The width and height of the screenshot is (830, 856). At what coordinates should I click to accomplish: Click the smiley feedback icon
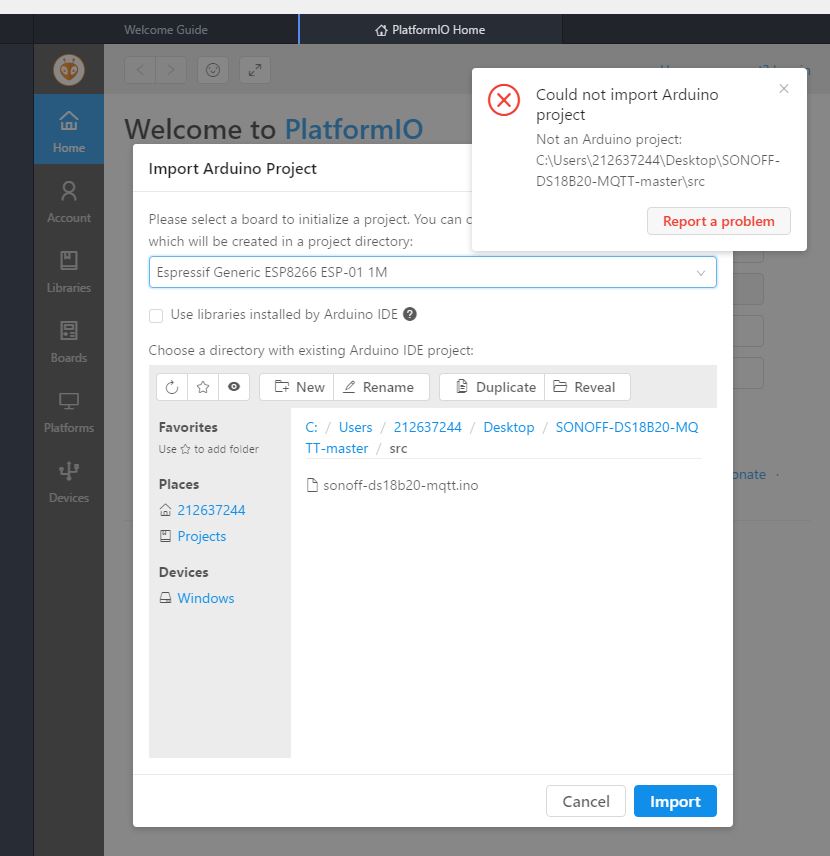click(212, 70)
